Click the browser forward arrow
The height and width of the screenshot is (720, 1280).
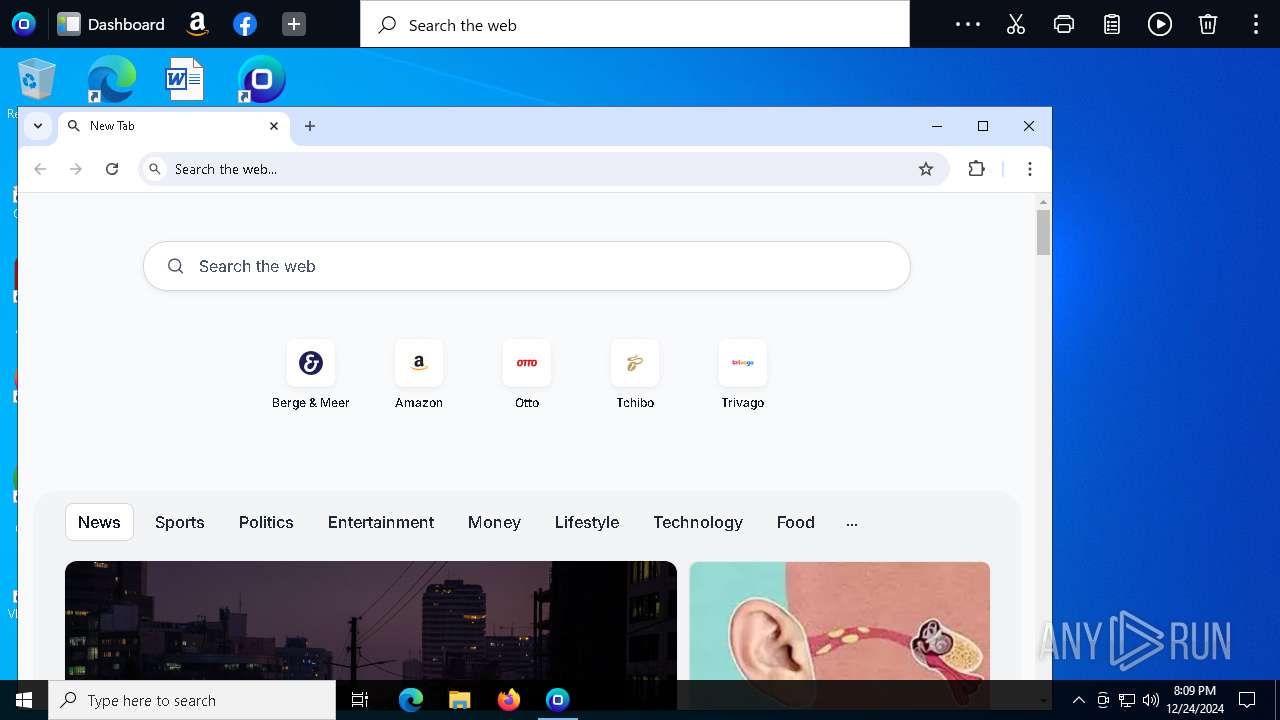(x=76, y=169)
